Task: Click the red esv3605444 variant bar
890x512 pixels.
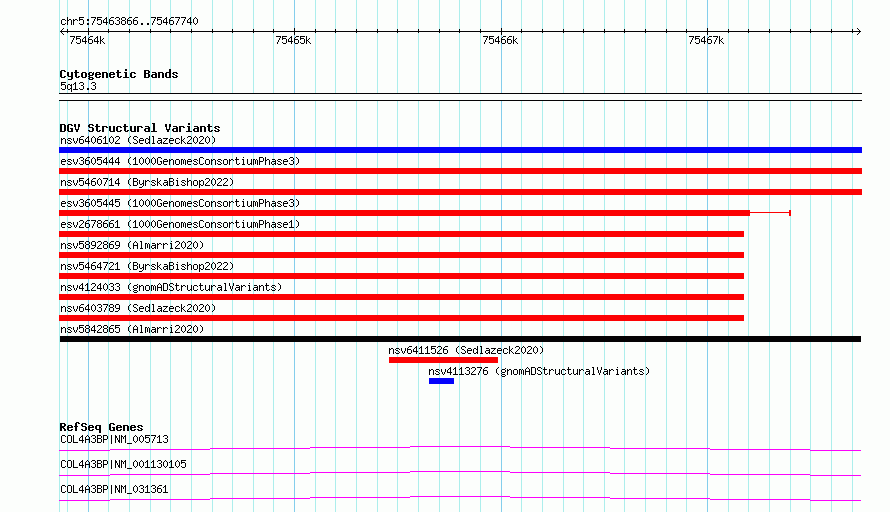Action: coord(460,171)
